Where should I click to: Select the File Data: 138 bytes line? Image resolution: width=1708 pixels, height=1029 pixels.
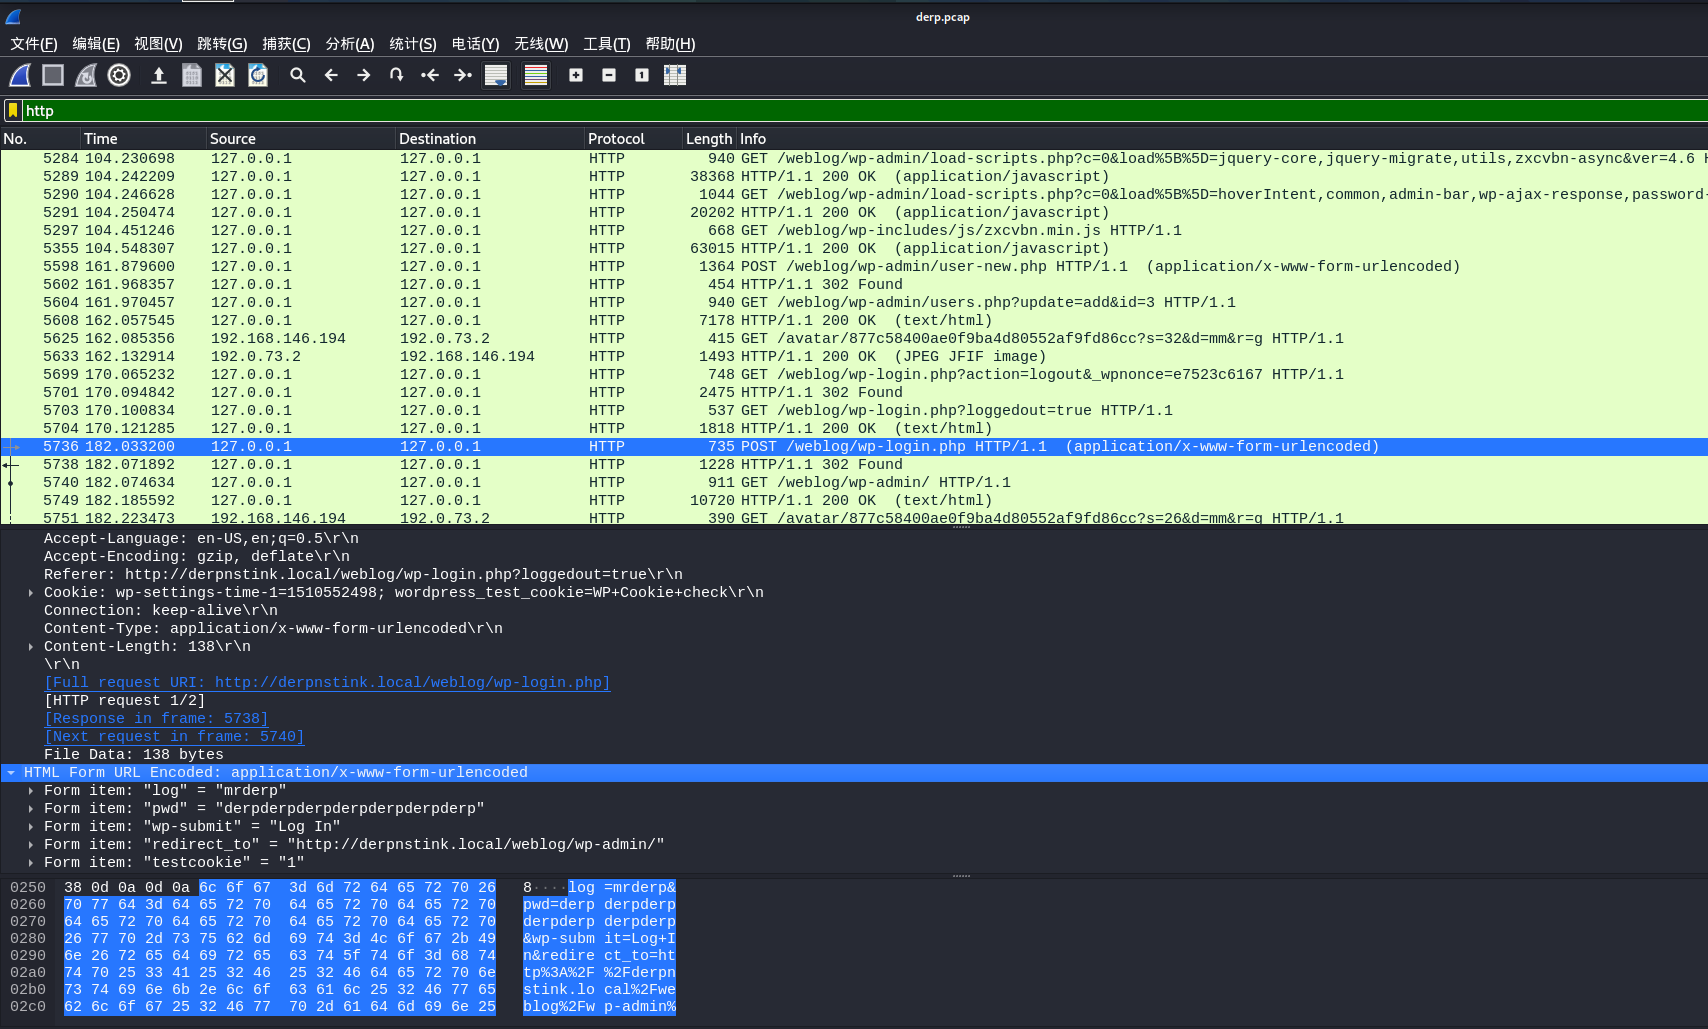pyautogui.click(x=854, y=755)
